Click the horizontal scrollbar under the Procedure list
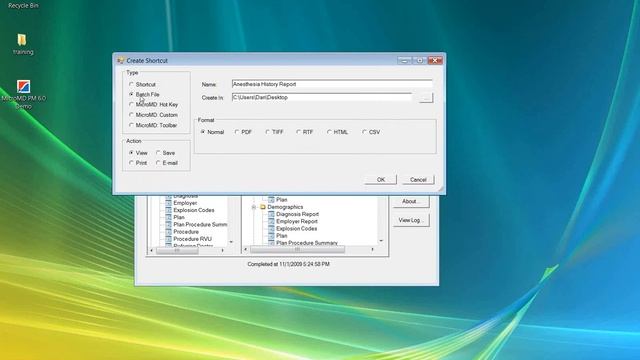 [187, 250]
